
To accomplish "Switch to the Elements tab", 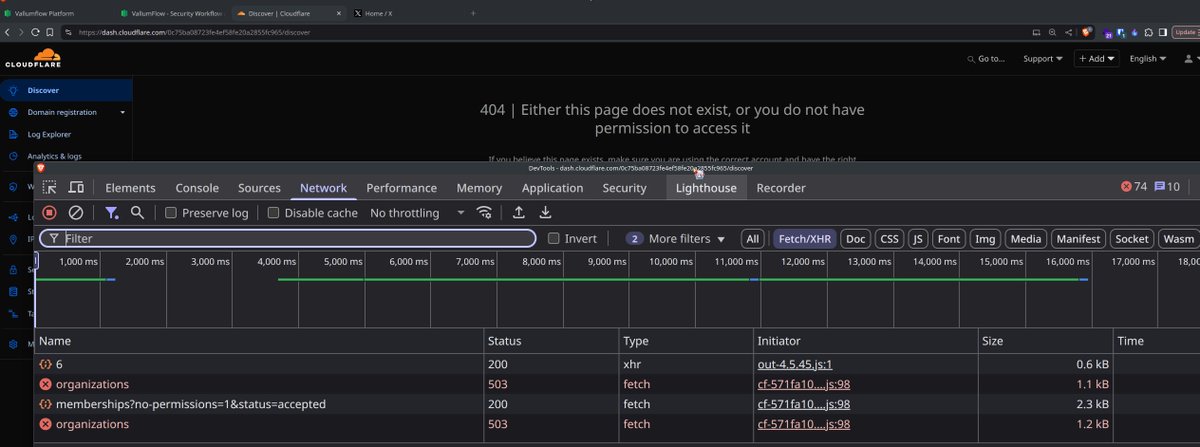I will (x=130, y=188).
